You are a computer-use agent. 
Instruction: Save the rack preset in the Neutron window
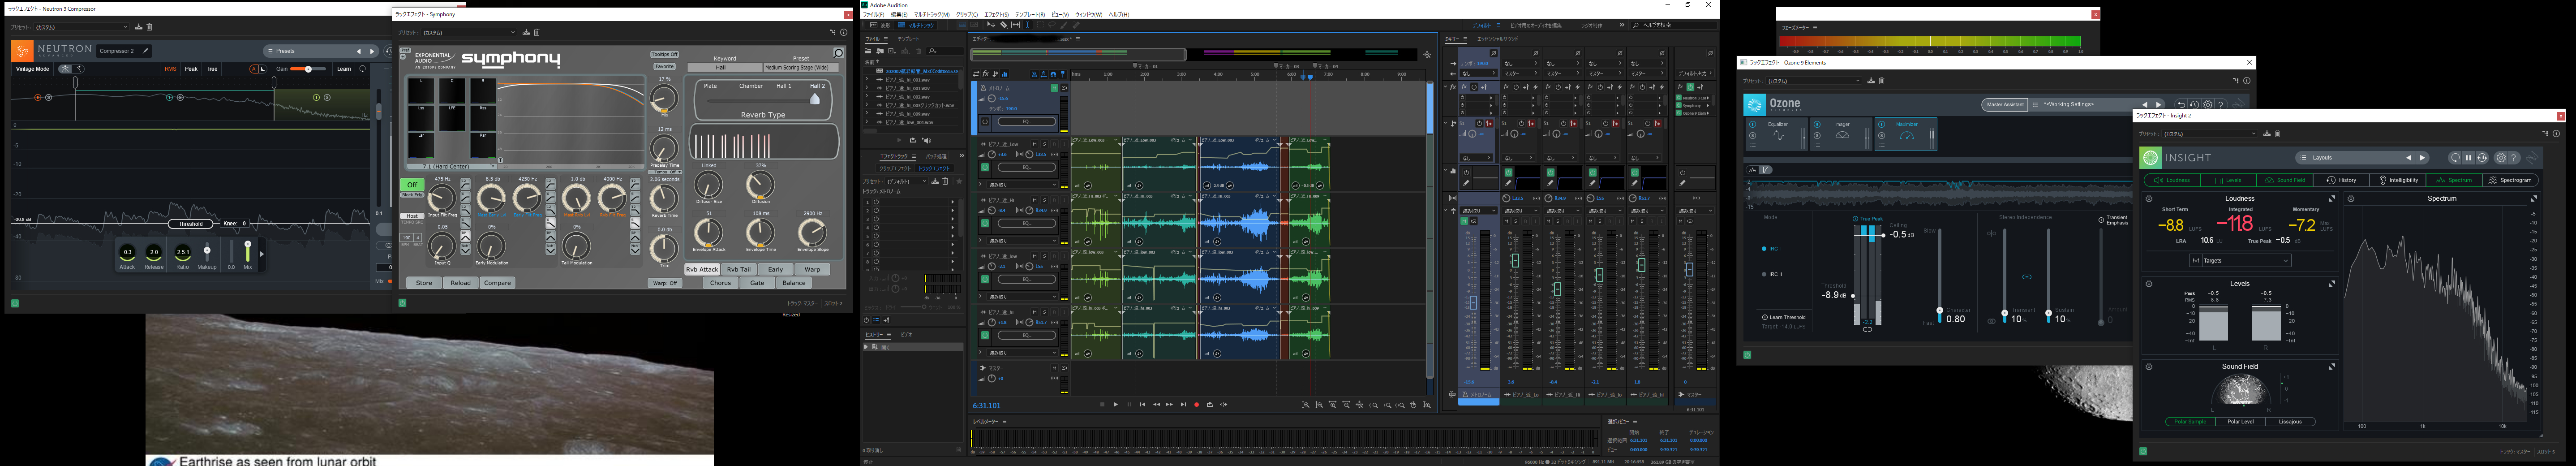(x=139, y=27)
